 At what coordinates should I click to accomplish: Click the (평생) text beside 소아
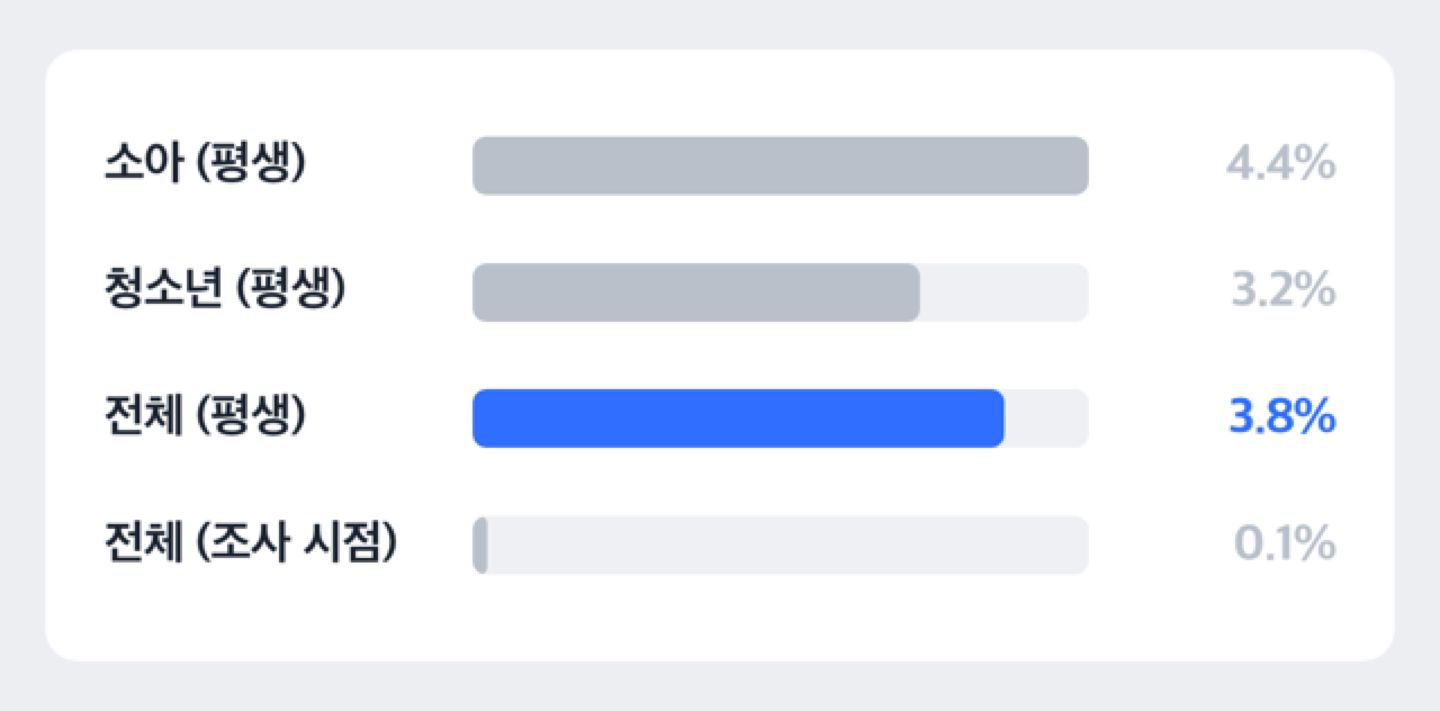(250, 165)
